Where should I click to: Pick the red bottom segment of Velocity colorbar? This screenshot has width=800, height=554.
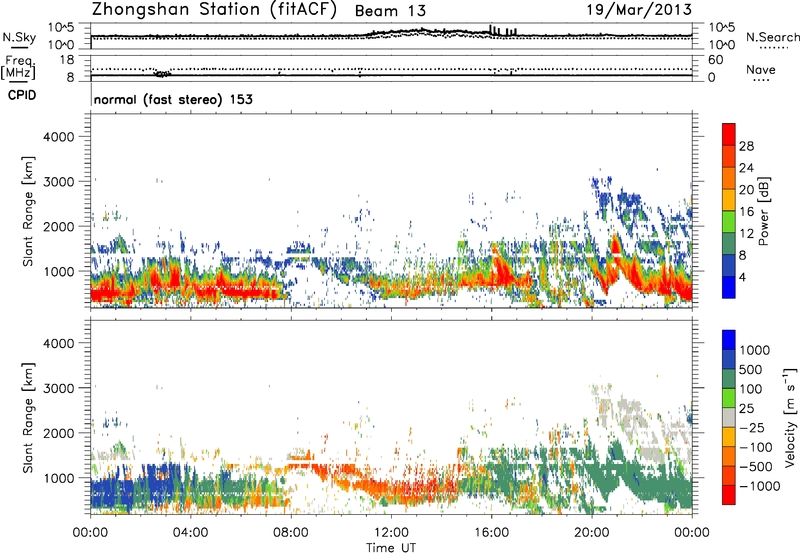tap(729, 495)
